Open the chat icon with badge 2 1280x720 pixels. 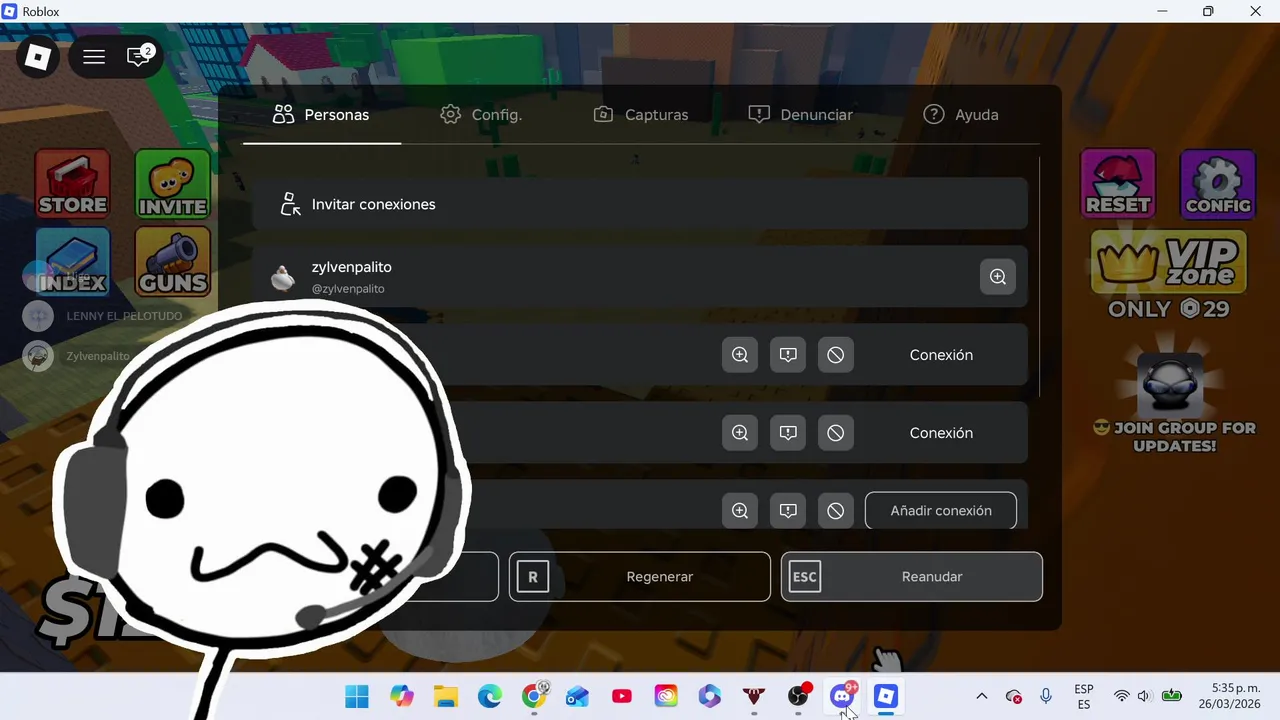coord(140,56)
